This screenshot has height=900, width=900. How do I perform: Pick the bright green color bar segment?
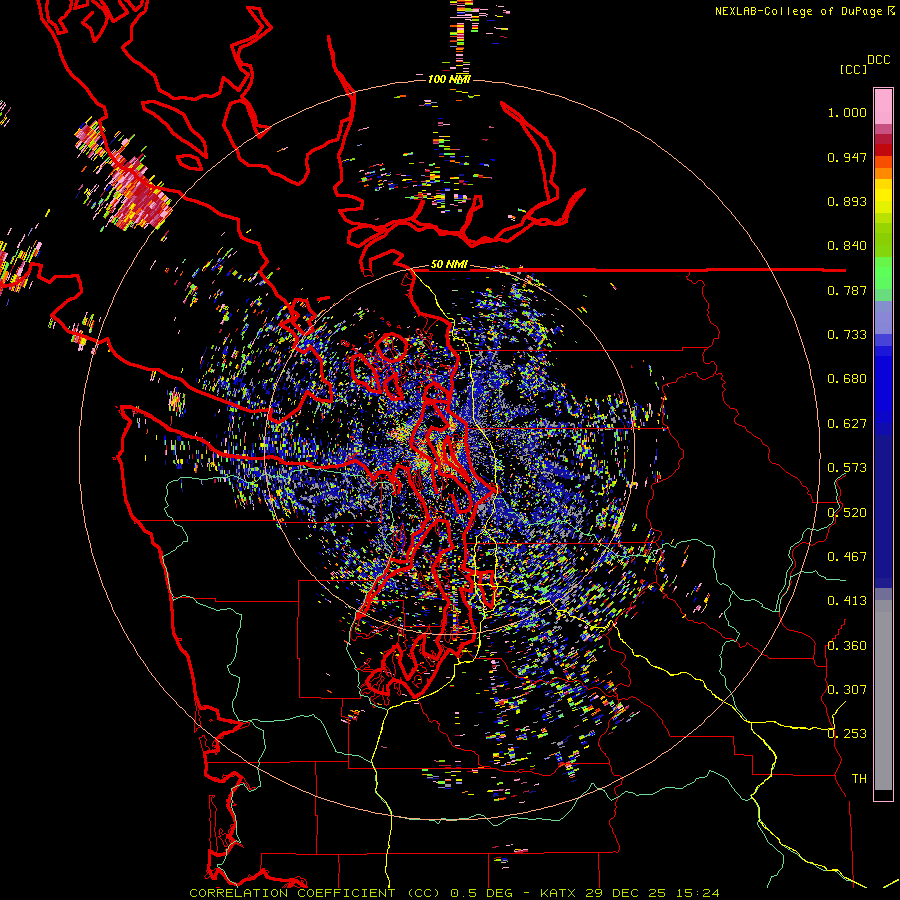pyautogui.click(x=883, y=273)
